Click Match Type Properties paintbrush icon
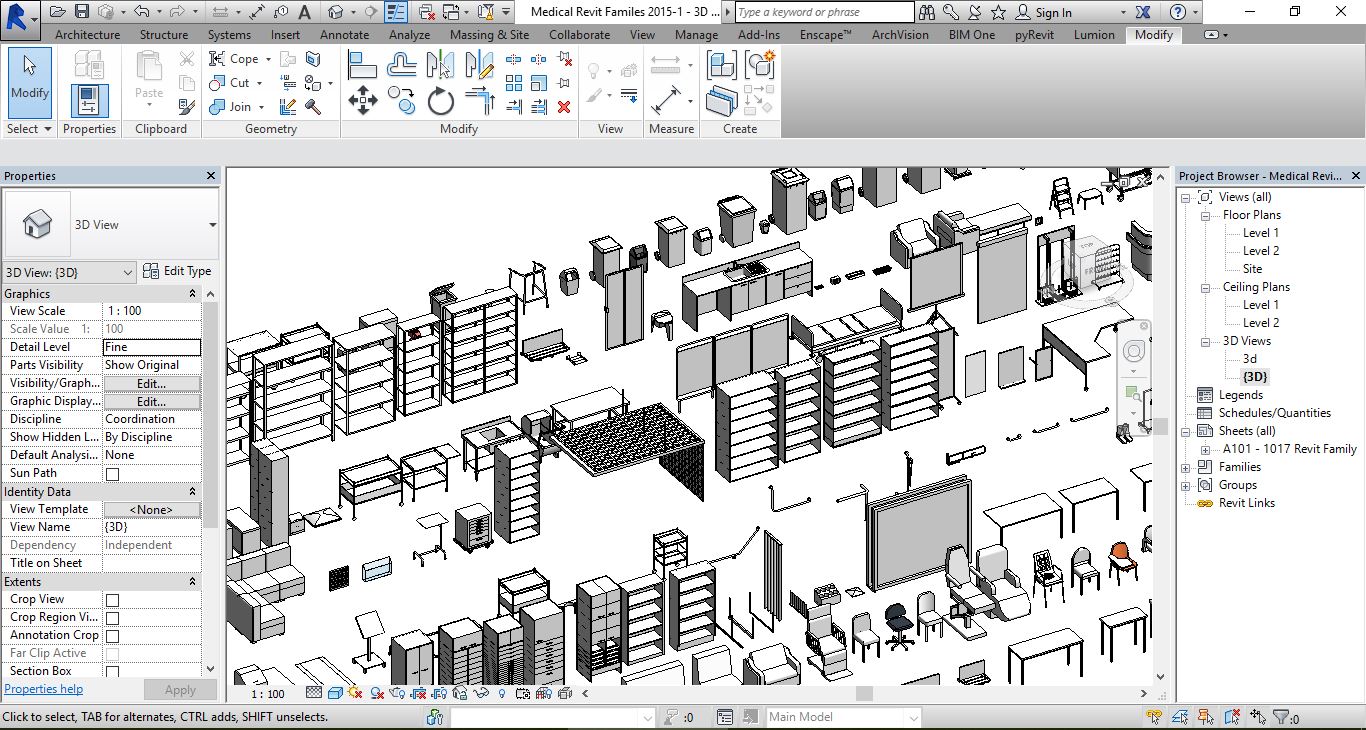 186,106
